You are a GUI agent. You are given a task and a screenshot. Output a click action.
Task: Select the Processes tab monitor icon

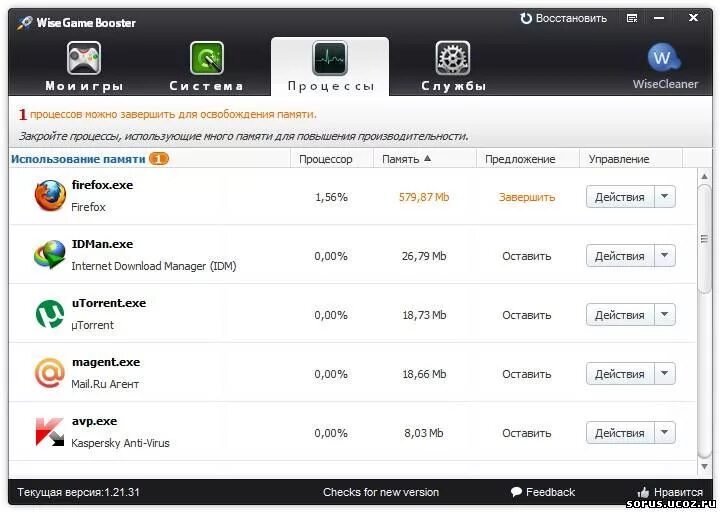tap(330, 58)
